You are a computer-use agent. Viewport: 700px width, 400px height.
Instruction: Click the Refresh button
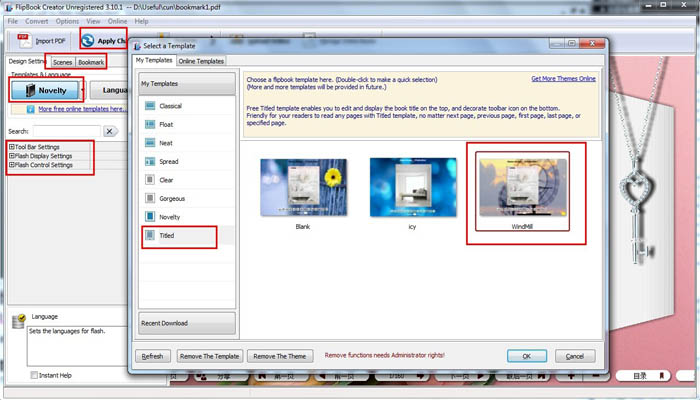153,356
